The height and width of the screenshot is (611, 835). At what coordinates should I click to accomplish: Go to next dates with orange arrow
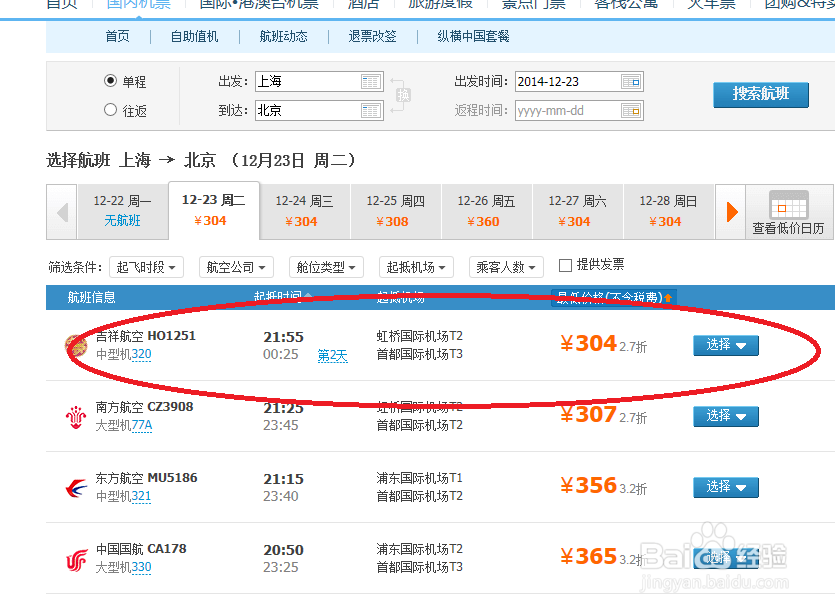click(x=732, y=212)
